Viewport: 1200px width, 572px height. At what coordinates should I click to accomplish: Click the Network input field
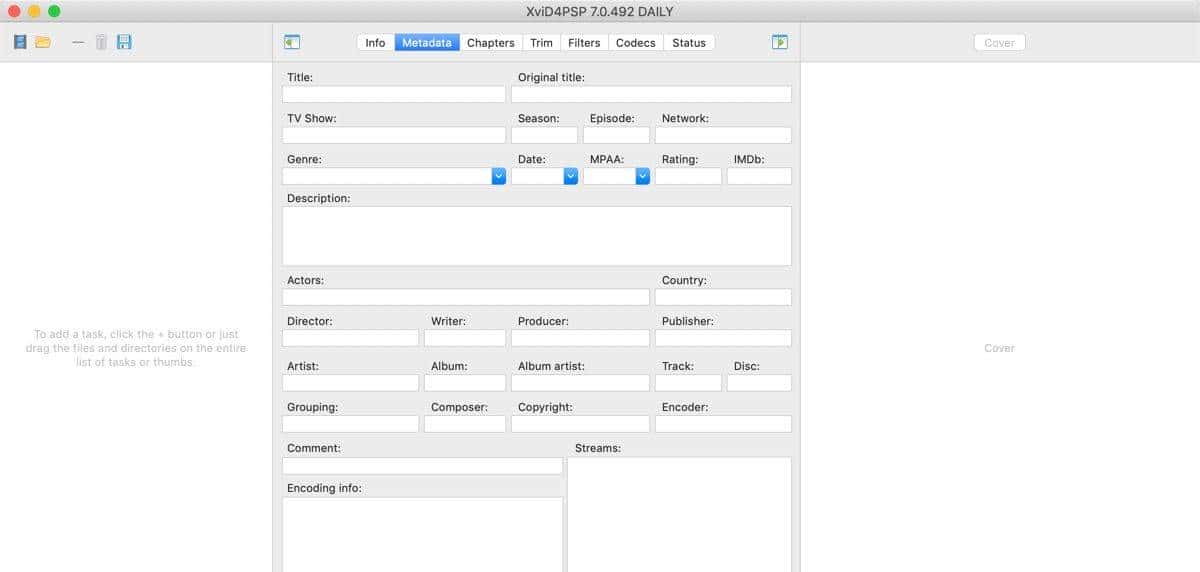click(x=723, y=135)
